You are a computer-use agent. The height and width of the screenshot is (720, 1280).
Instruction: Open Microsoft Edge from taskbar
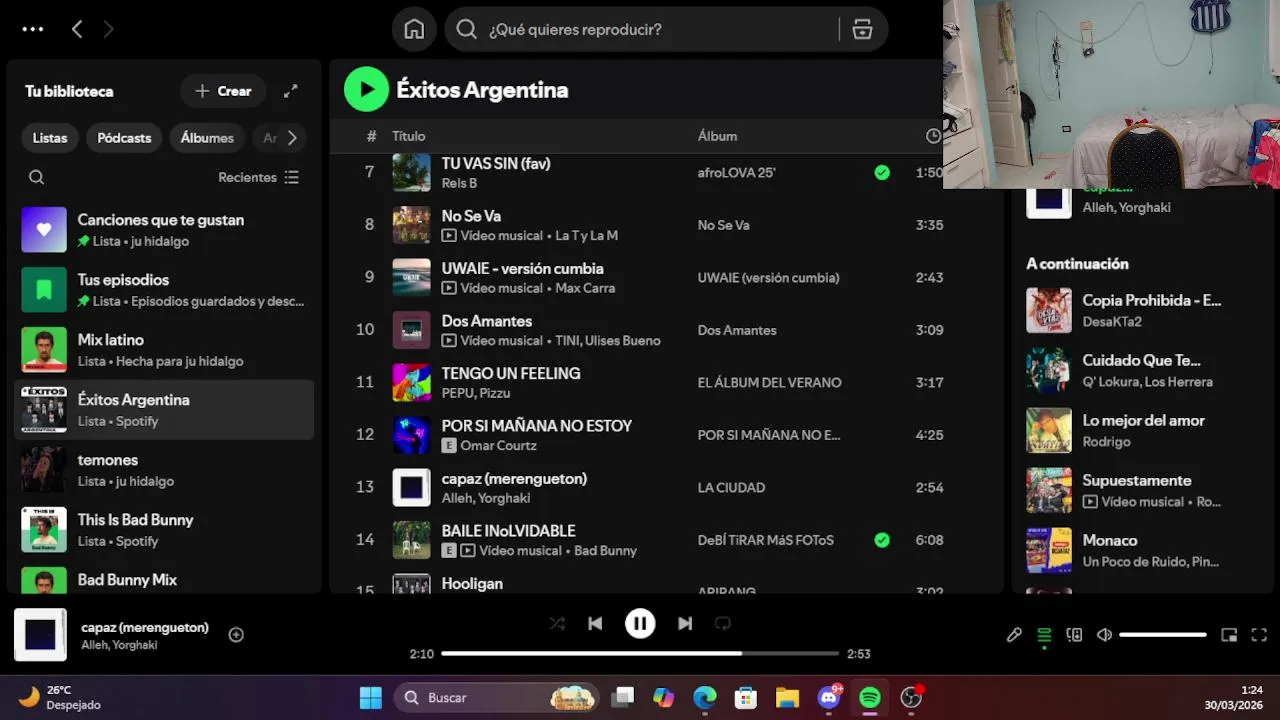pyautogui.click(x=705, y=697)
